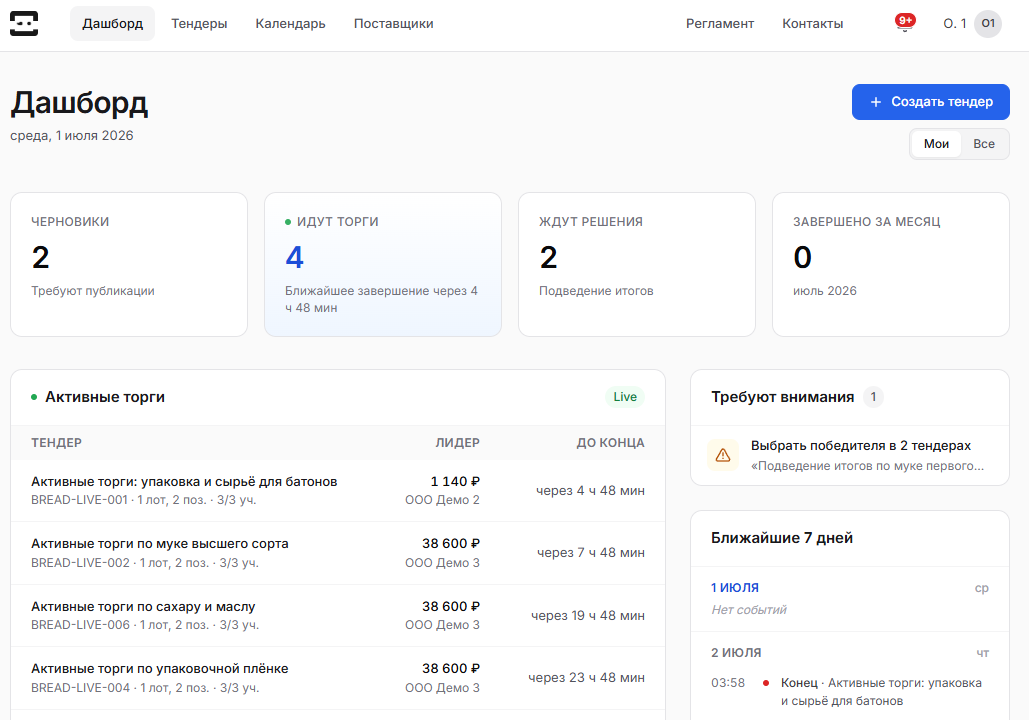Open the Календарь tab

point(290,24)
